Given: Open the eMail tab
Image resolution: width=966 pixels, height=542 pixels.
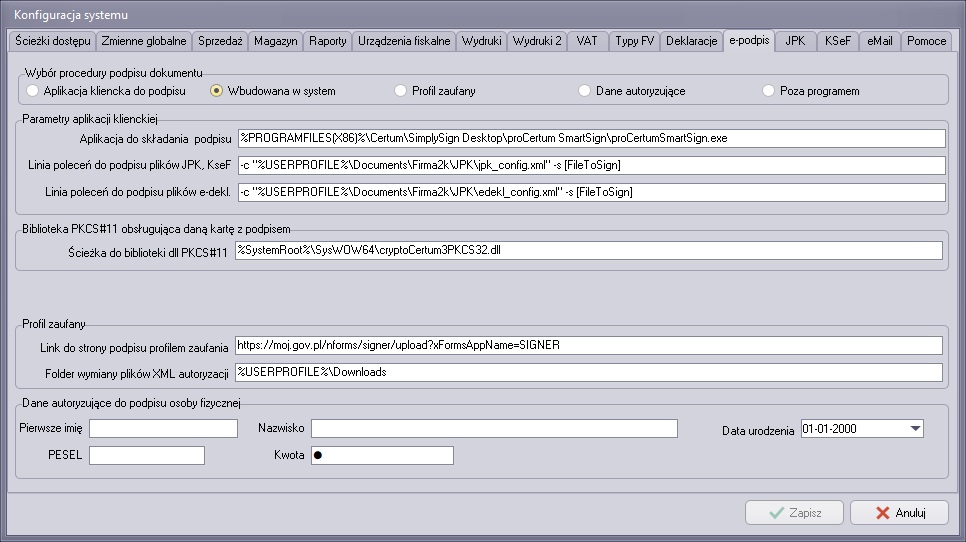Looking at the screenshot, I should point(879,41).
